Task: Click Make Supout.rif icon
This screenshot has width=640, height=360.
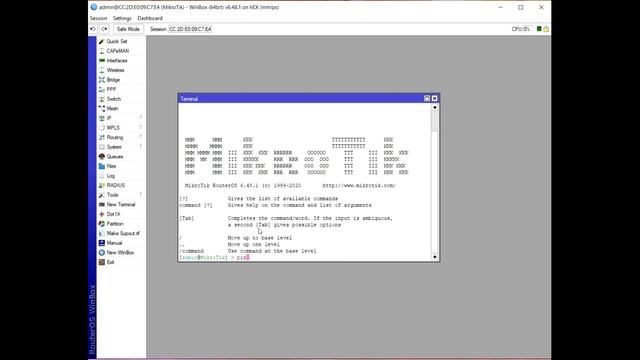Action: (x=102, y=233)
